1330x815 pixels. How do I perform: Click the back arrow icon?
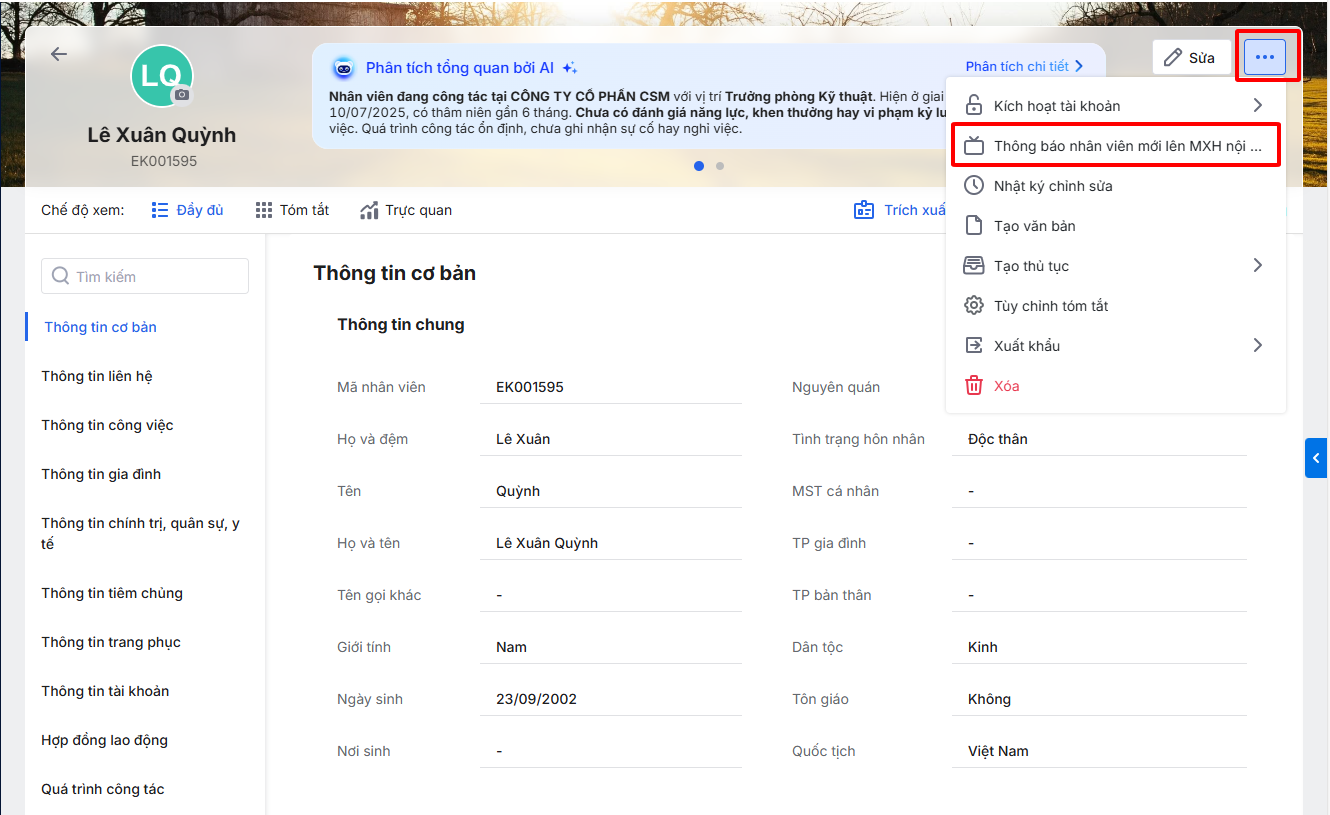pos(59,54)
